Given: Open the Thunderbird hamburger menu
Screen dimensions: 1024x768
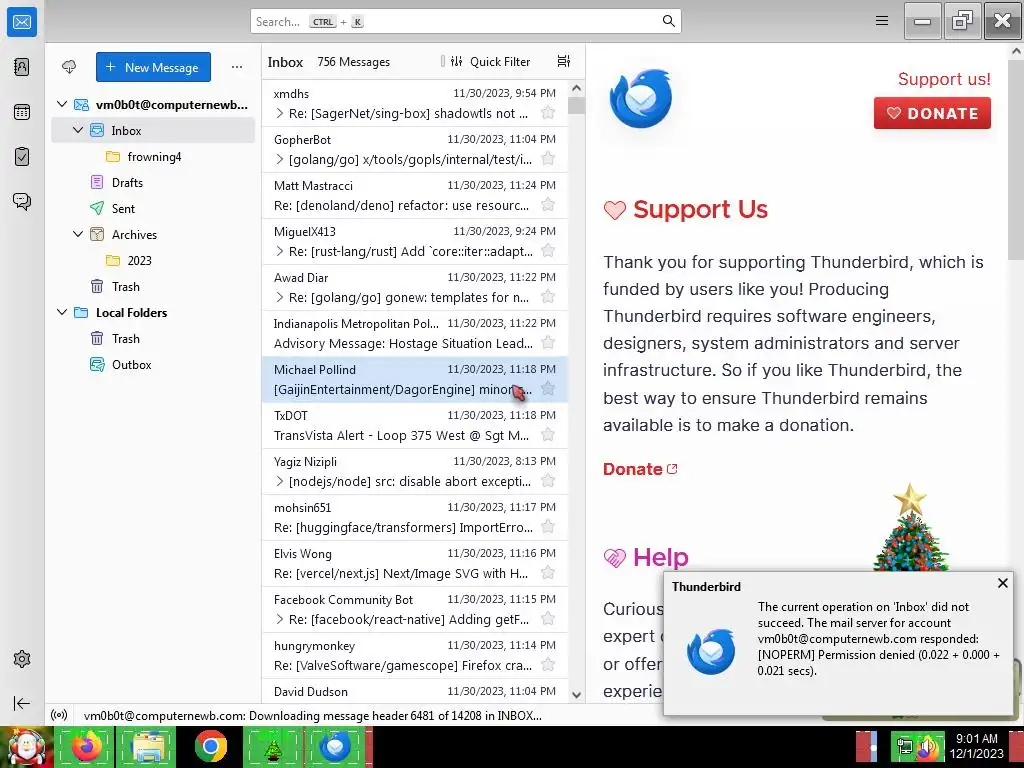Looking at the screenshot, I should [882, 21].
